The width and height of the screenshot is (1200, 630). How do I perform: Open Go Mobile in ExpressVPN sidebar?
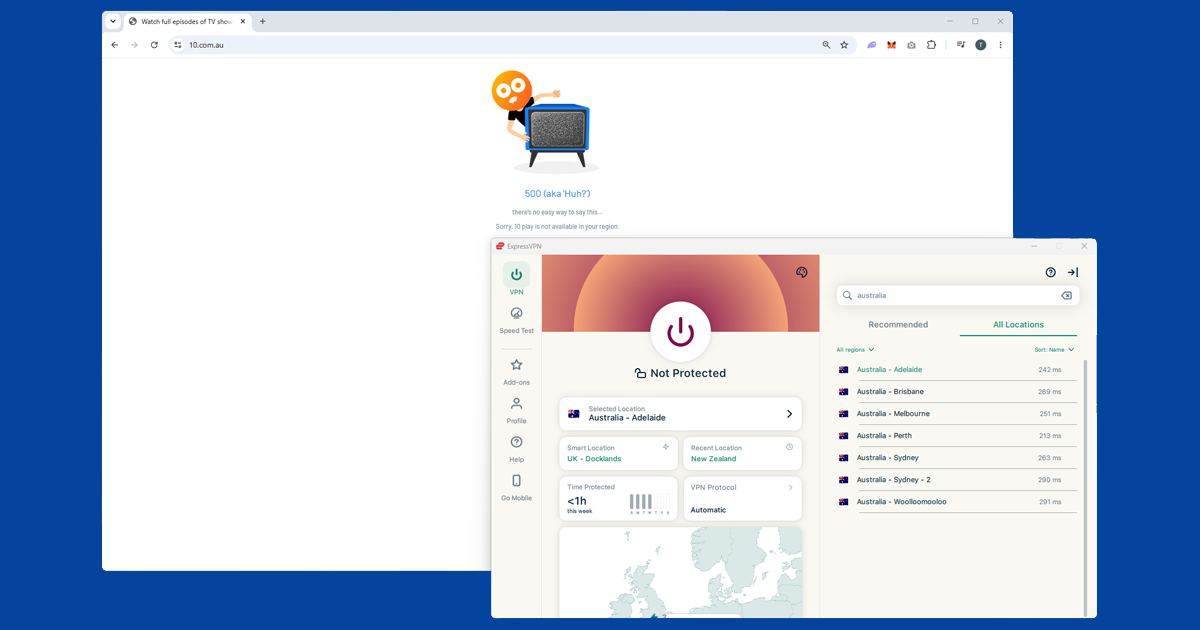pos(516,487)
